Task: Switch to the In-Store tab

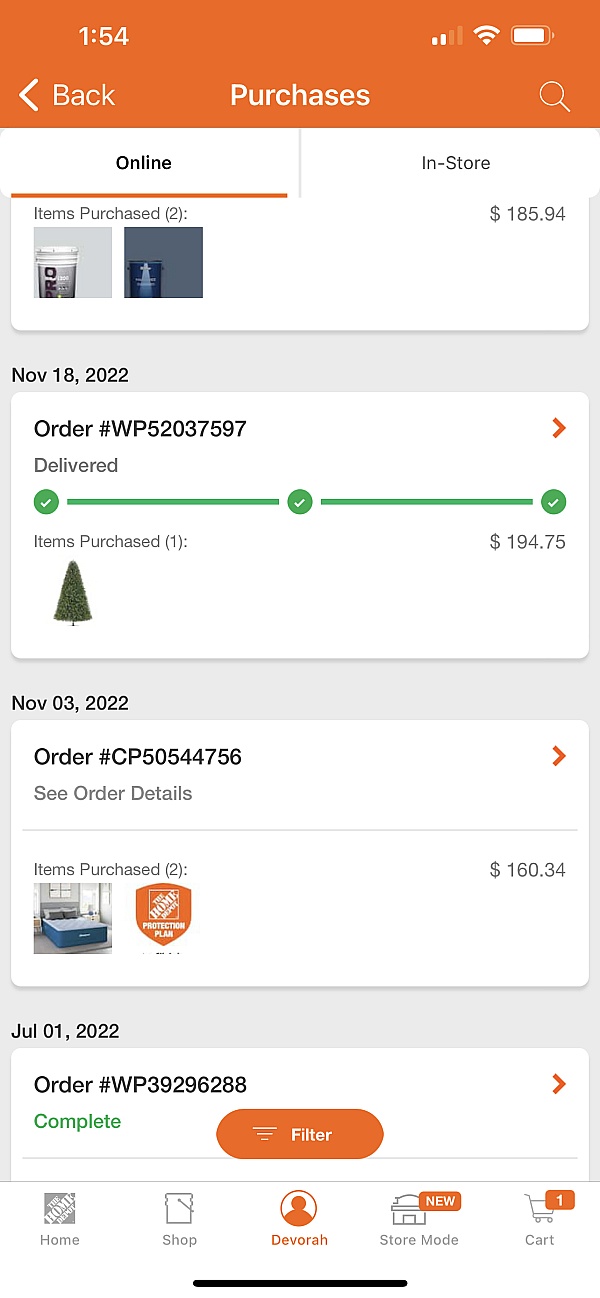Action: [x=456, y=163]
